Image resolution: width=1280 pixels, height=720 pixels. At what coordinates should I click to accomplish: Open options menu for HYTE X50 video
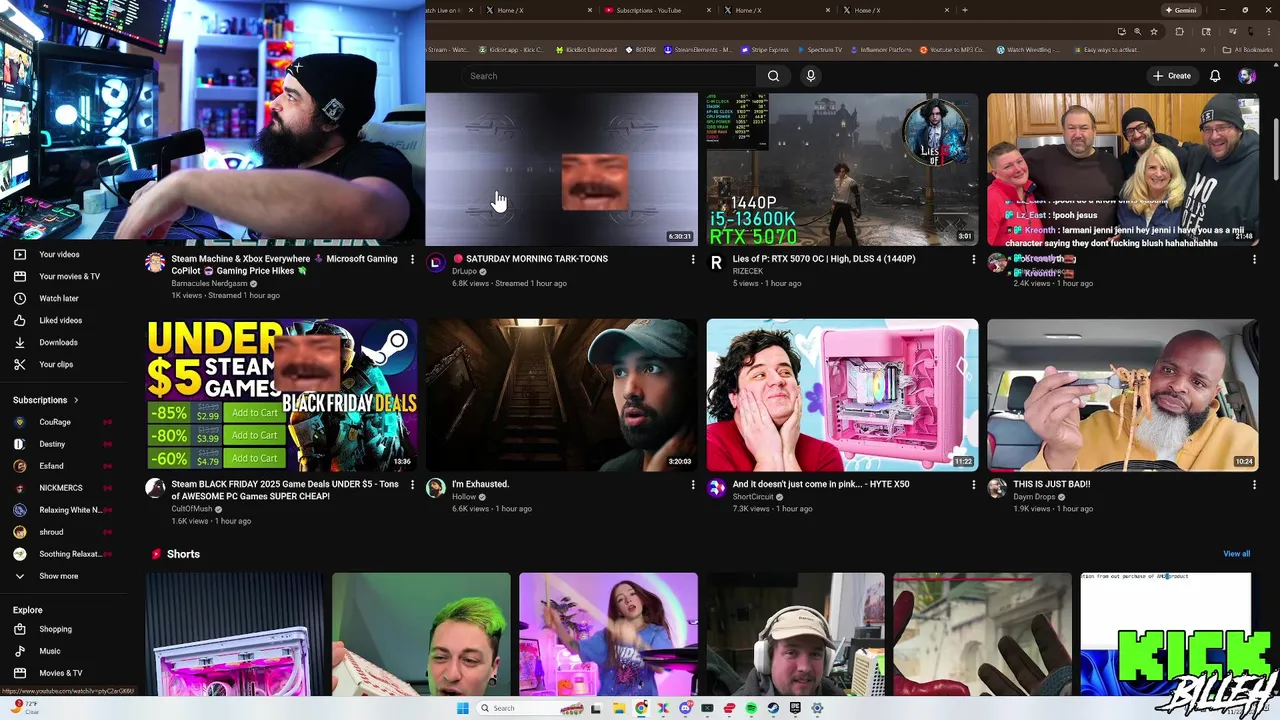pos(973,484)
